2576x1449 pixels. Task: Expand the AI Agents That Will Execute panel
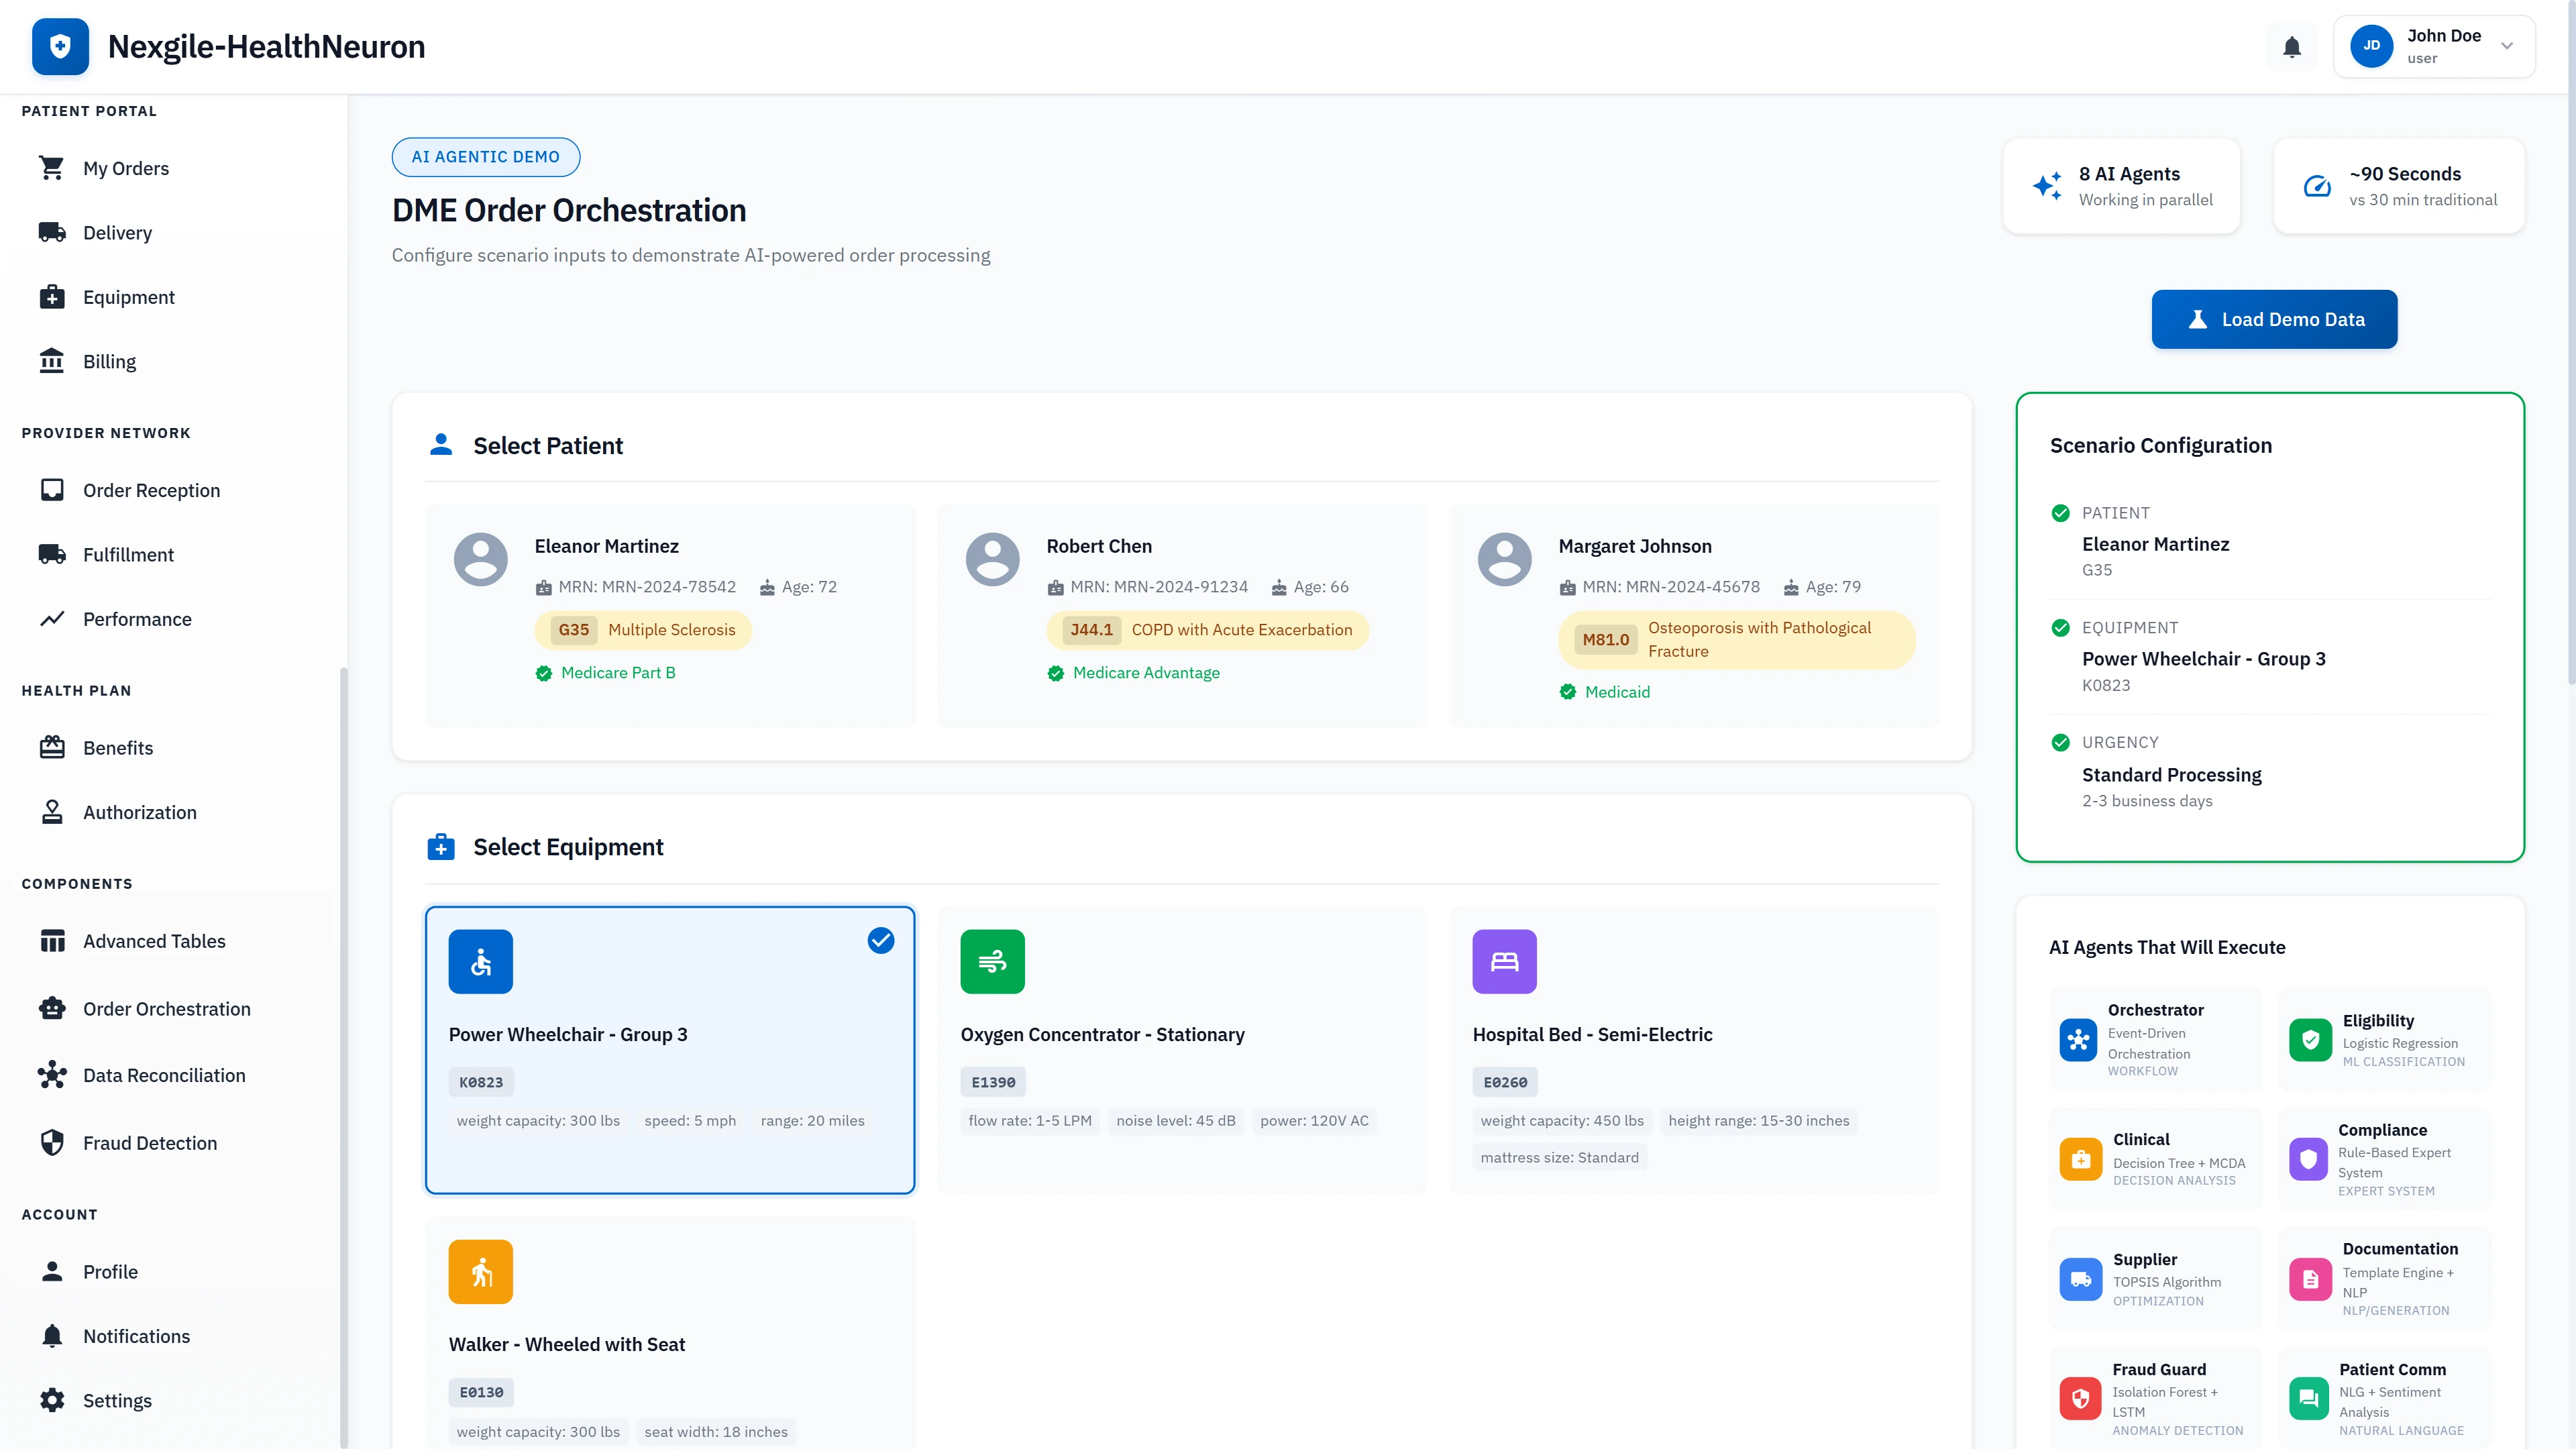click(2166, 946)
